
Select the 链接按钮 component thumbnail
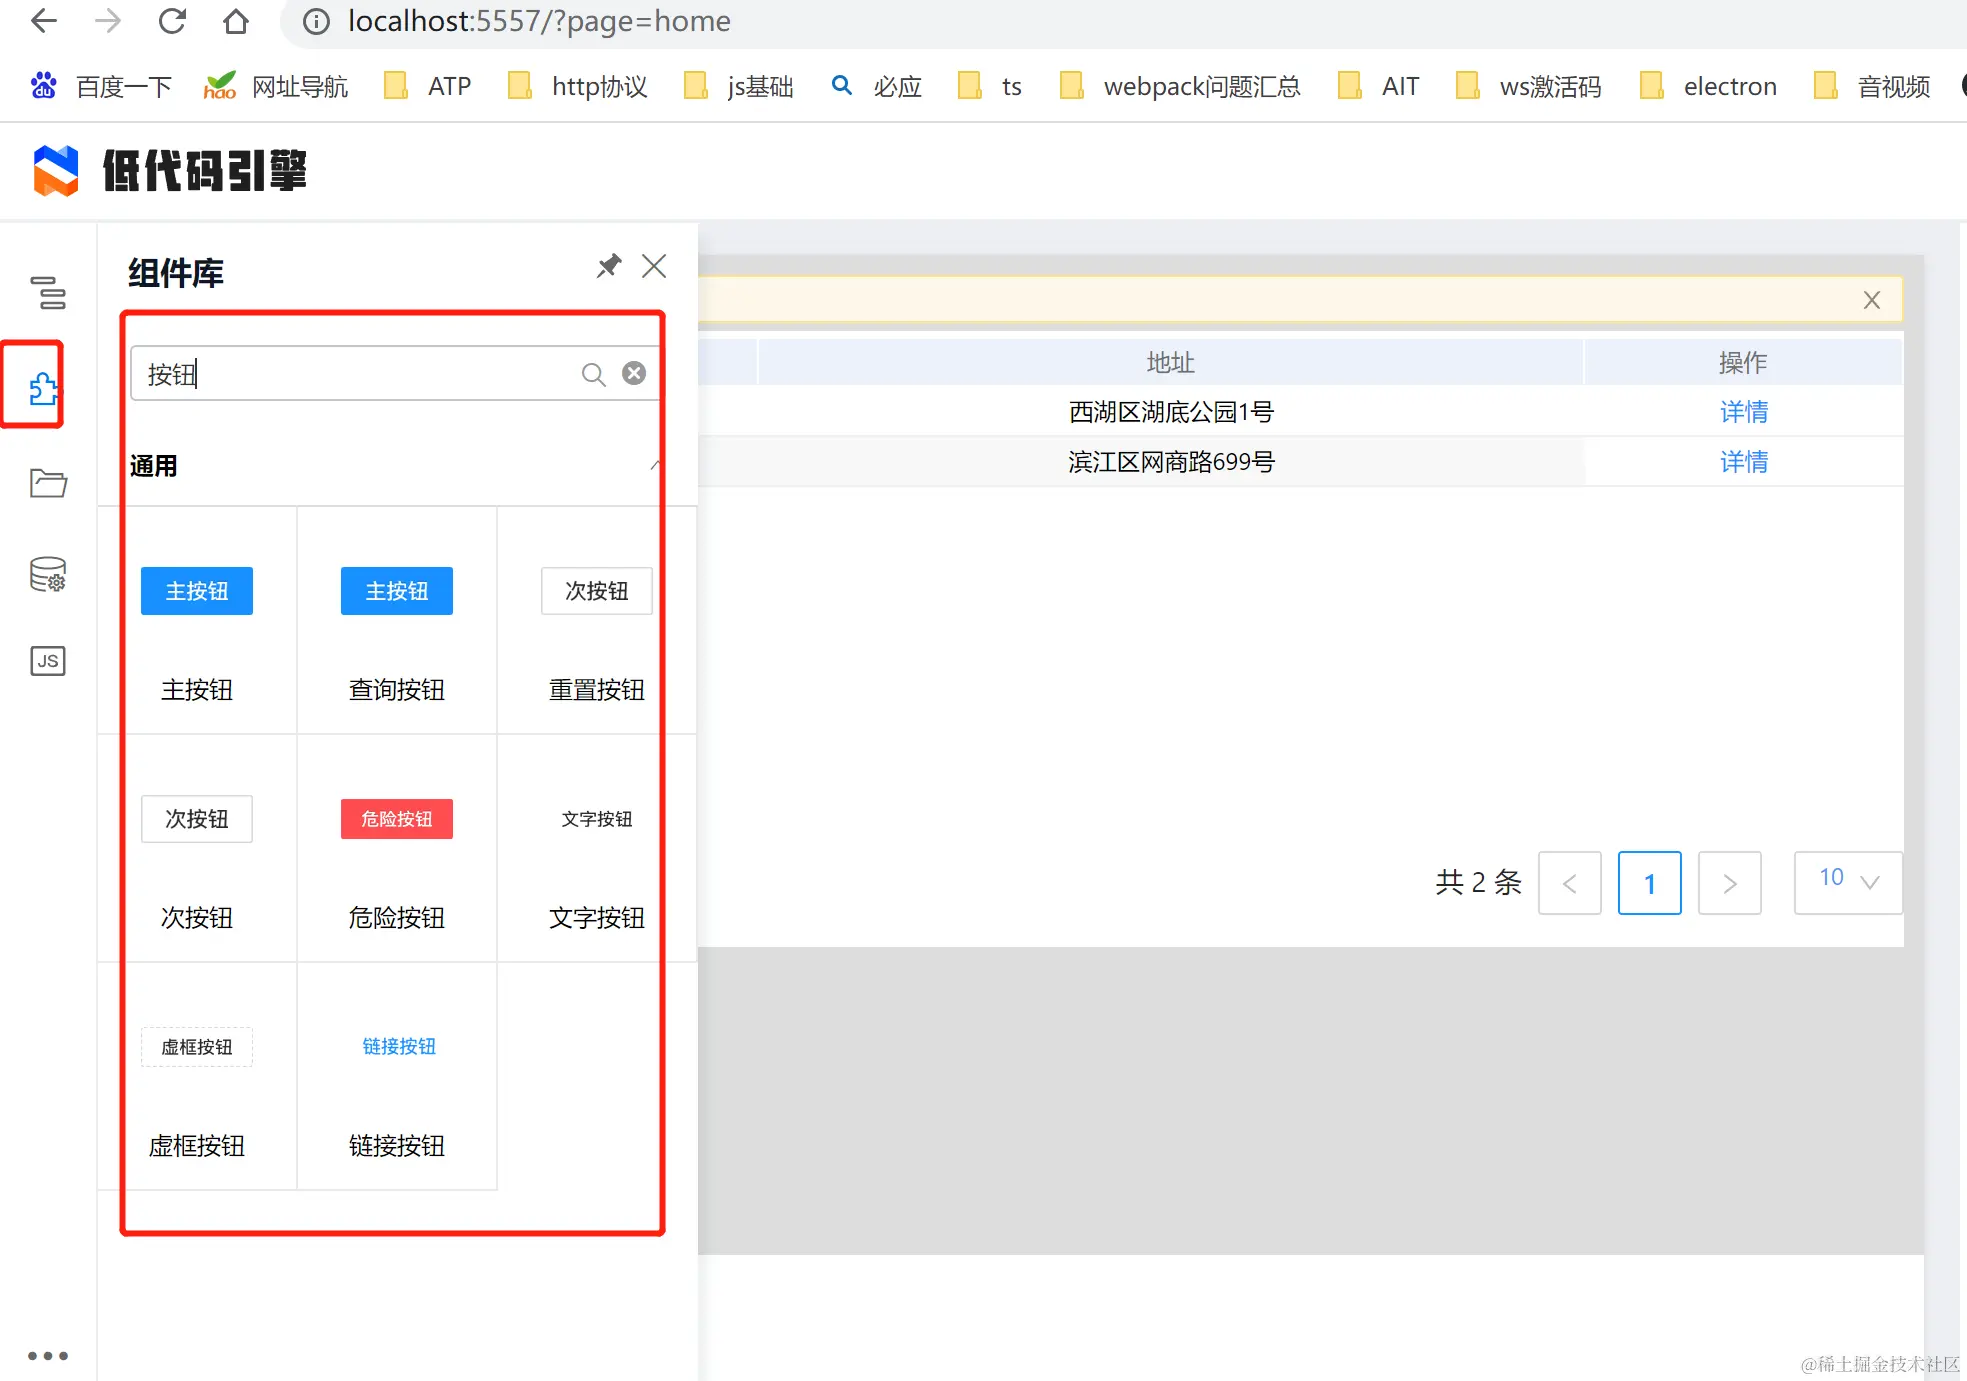point(398,1047)
